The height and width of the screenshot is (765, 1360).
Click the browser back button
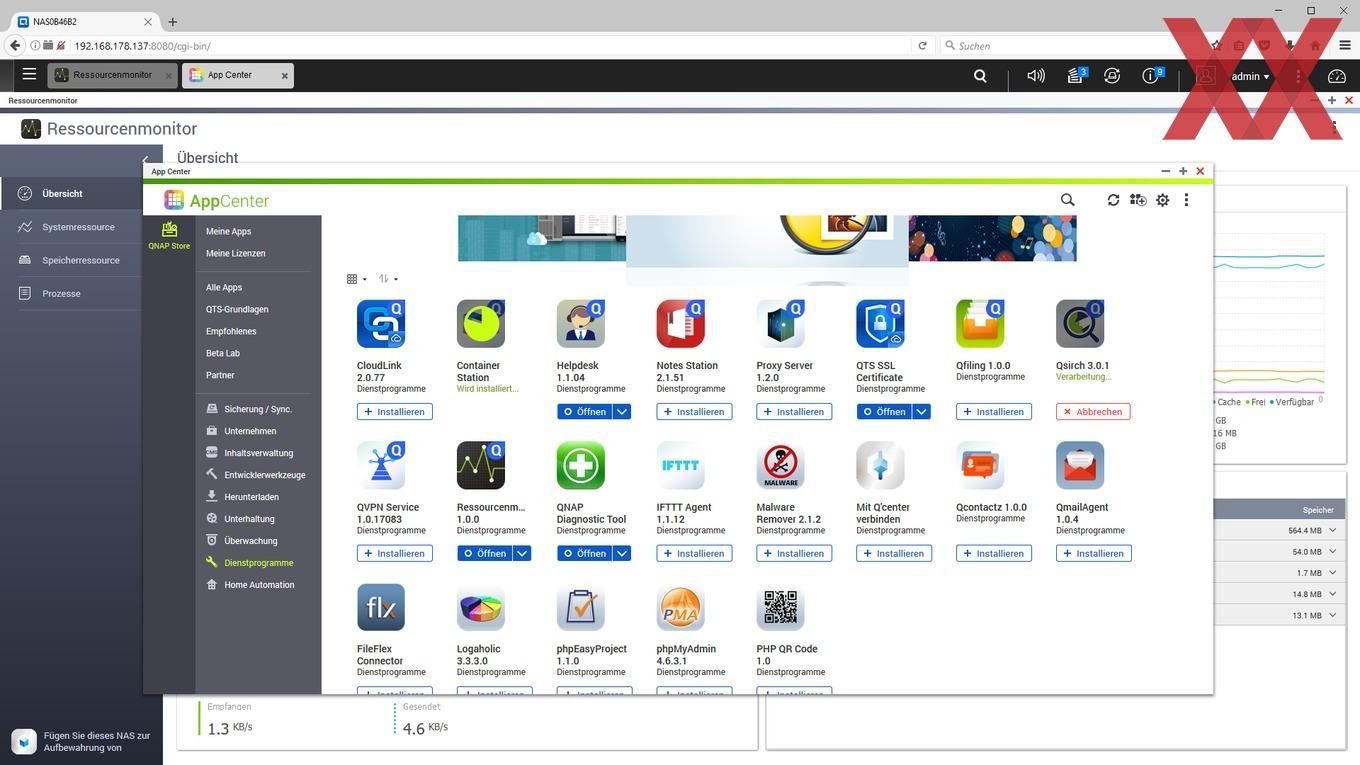[x=15, y=46]
